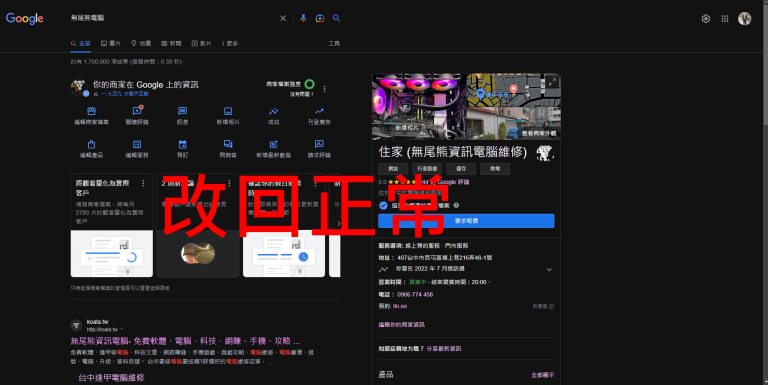Image resolution: width=768 pixels, height=385 pixels.
Task: Switch to the Images search tab
Action: click(x=111, y=44)
